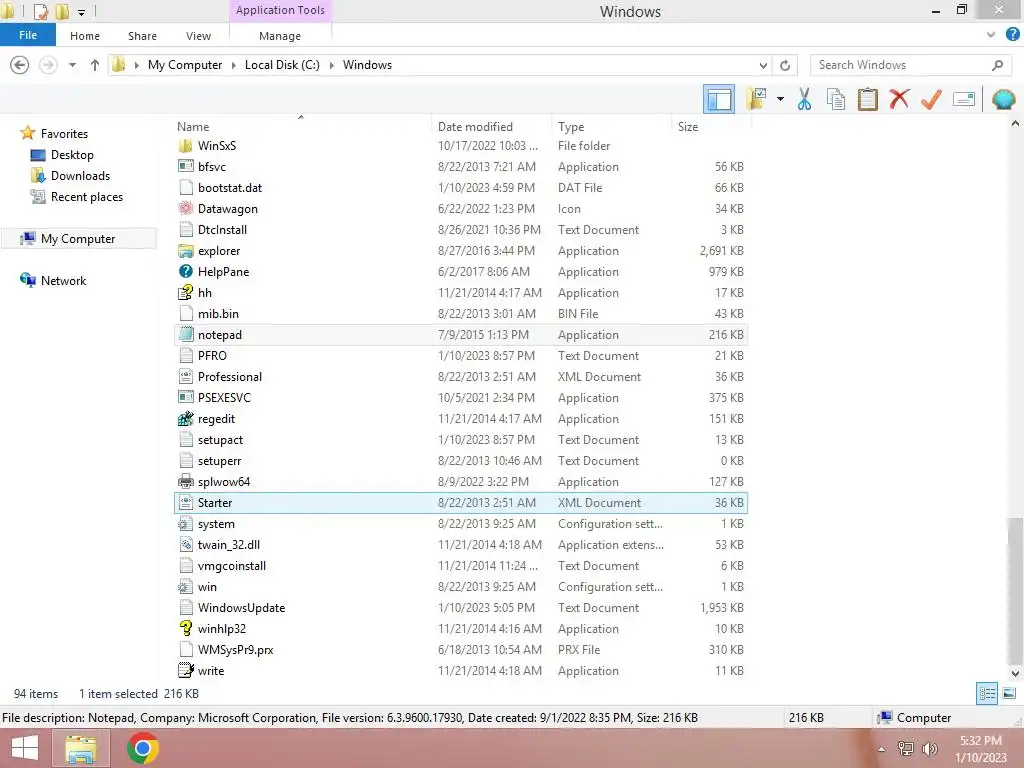
Task: Select the twain_32.dll file
Action: tap(461, 545)
